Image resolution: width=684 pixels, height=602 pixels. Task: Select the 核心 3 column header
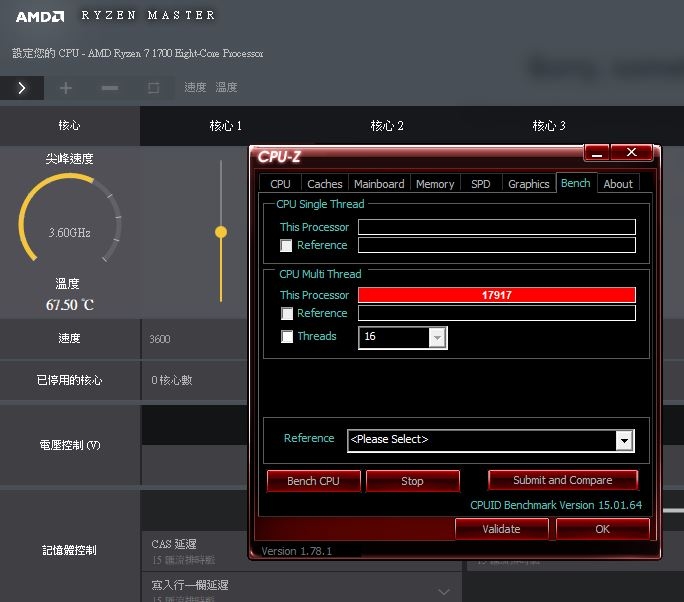[x=549, y=126]
